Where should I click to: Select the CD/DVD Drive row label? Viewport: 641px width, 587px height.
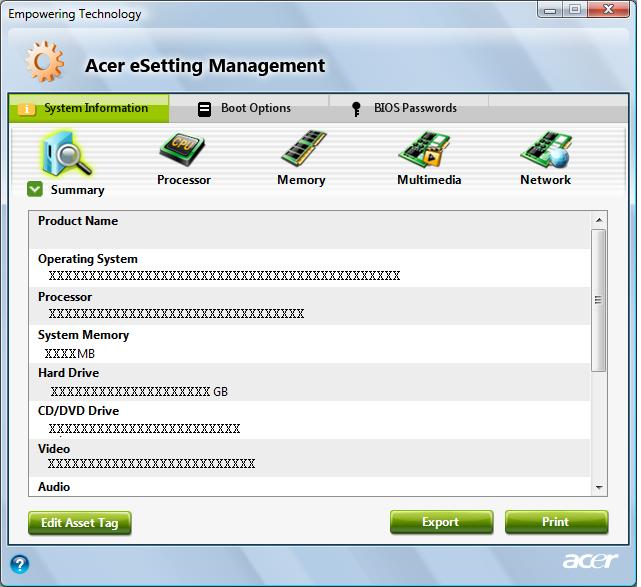point(78,411)
